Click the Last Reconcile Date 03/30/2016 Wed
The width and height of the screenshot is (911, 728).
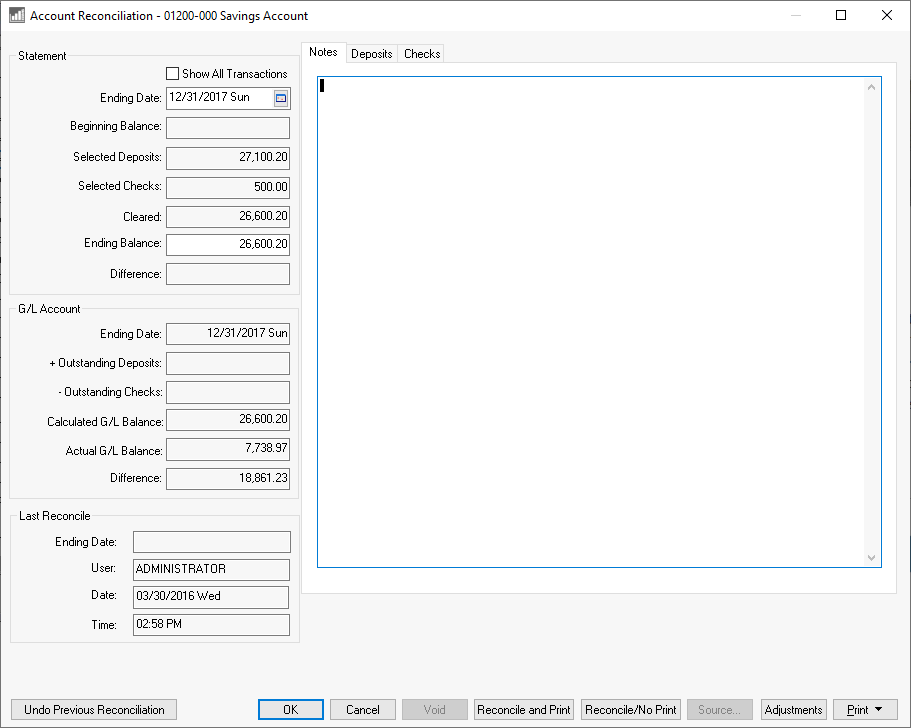click(211, 597)
